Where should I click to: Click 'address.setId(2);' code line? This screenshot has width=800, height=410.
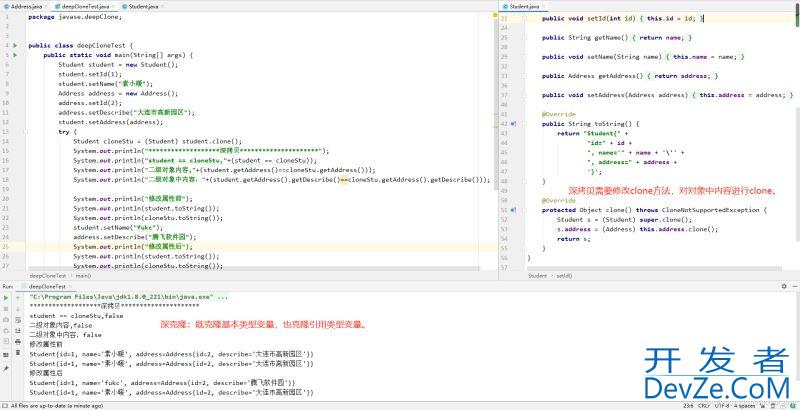click(88, 103)
